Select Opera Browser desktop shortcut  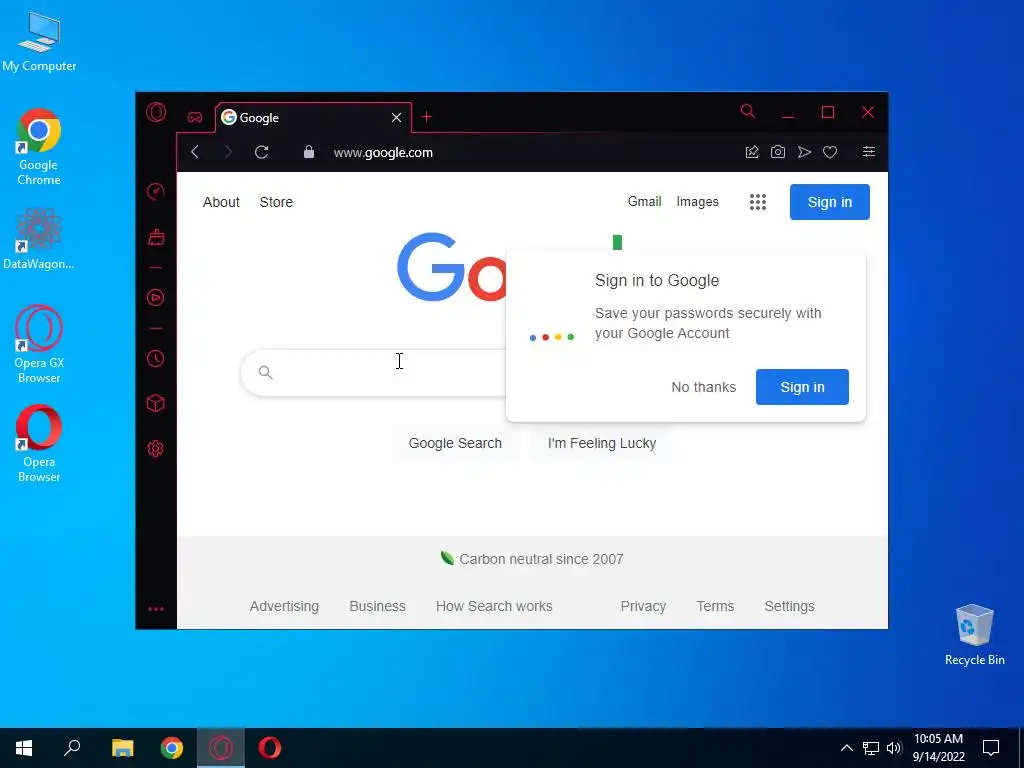pyautogui.click(x=39, y=443)
